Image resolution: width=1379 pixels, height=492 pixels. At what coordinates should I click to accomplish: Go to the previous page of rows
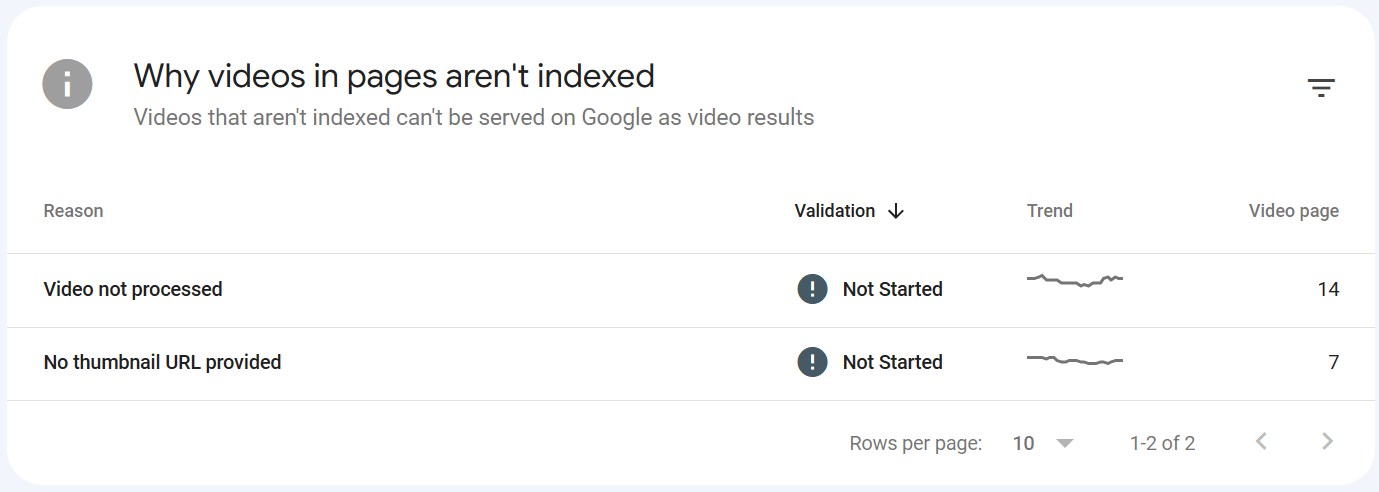click(x=1262, y=442)
